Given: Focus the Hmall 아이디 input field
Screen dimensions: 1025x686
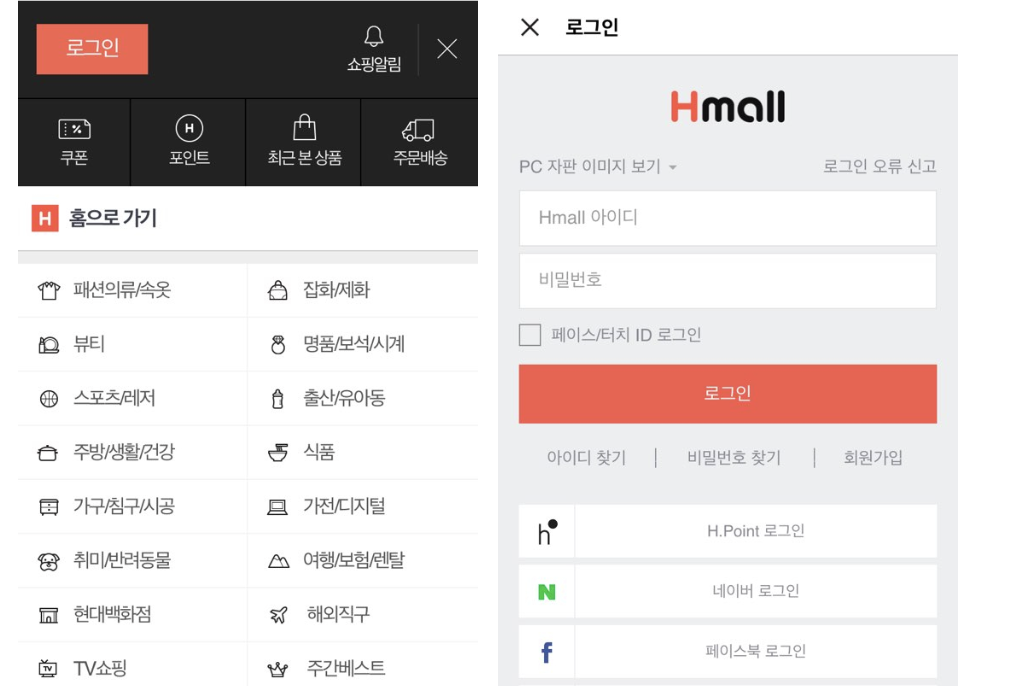Looking at the screenshot, I should (x=728, y=218).
